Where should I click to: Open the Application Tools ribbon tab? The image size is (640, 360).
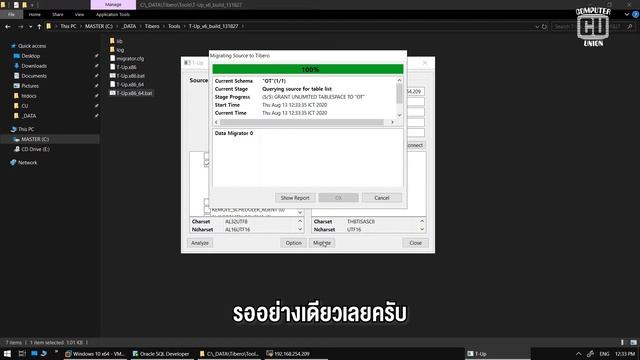click(x=113, y=14)
